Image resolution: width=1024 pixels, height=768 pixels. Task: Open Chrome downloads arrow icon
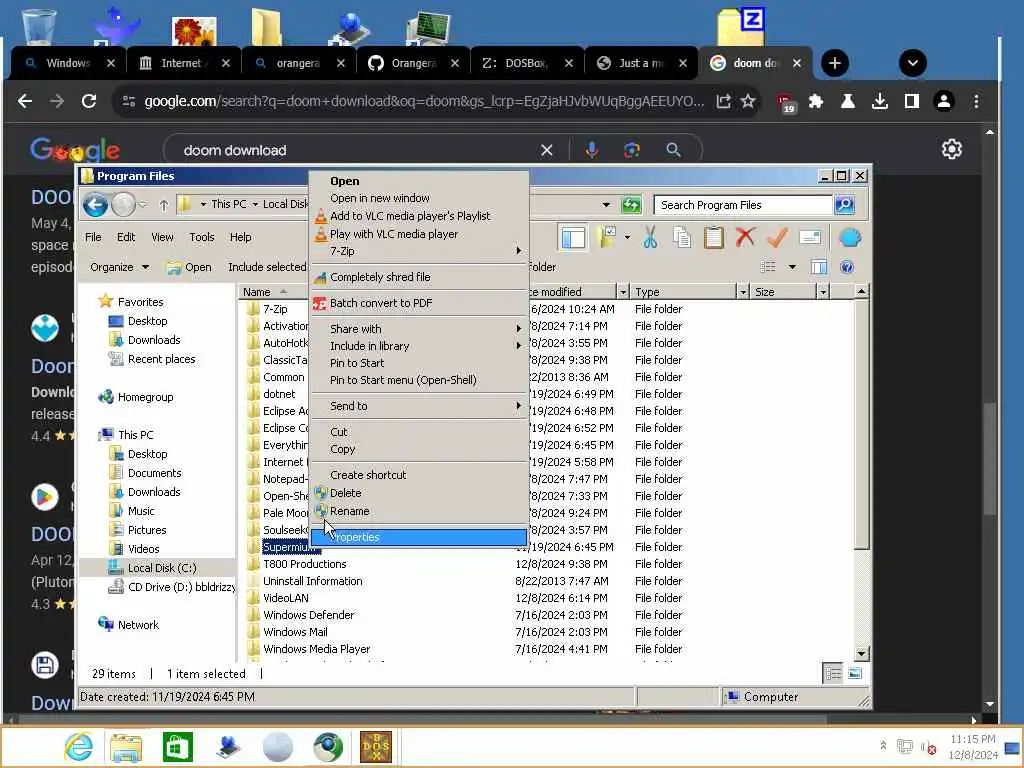(x=880, y=101)
